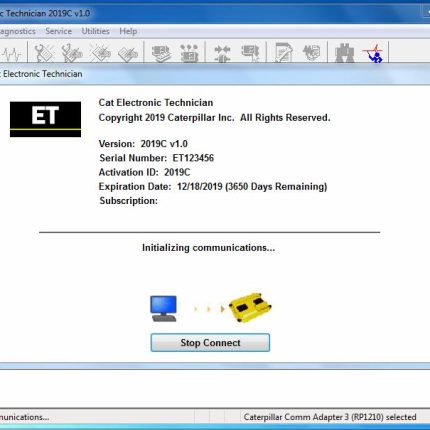This screenshot has height=430, width=430.
Task: Open Active Diagnostic Codes stethoscope icon
Action: click(44, 53)
